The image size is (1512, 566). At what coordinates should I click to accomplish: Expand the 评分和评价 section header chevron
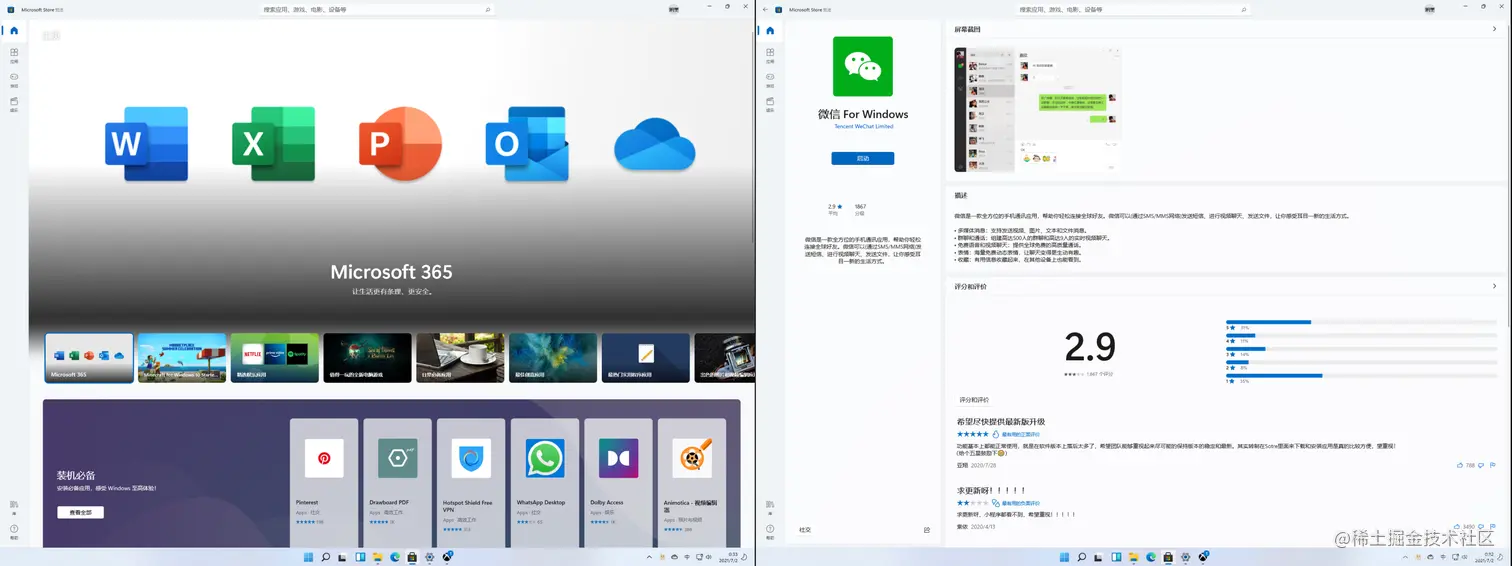(x=1494, y=286)
